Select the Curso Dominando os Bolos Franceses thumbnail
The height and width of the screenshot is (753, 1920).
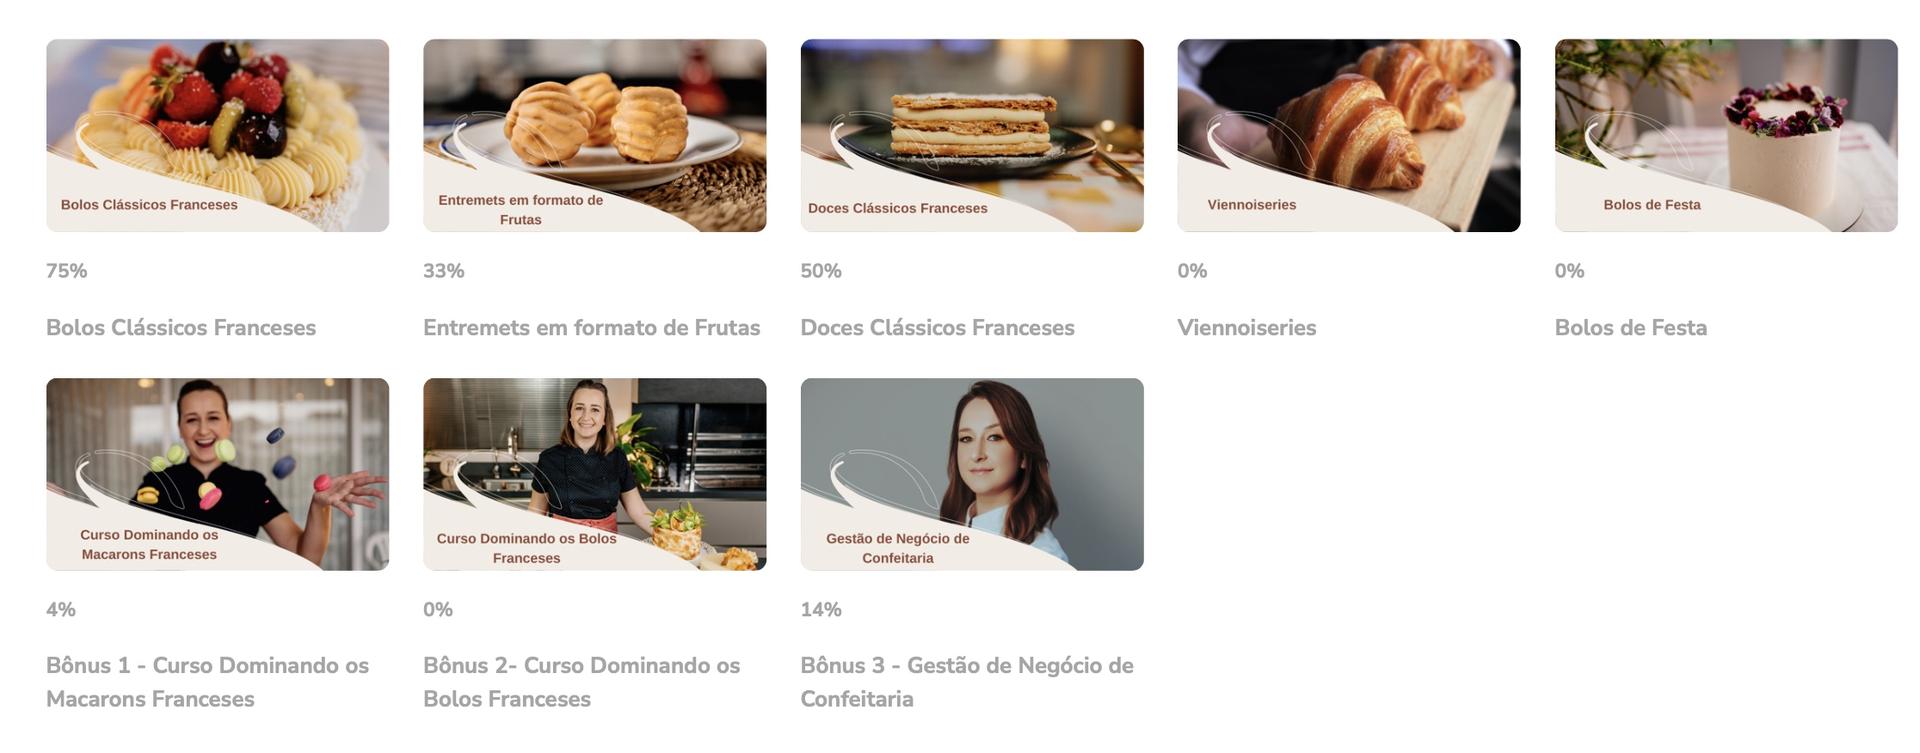pos(594,474)
